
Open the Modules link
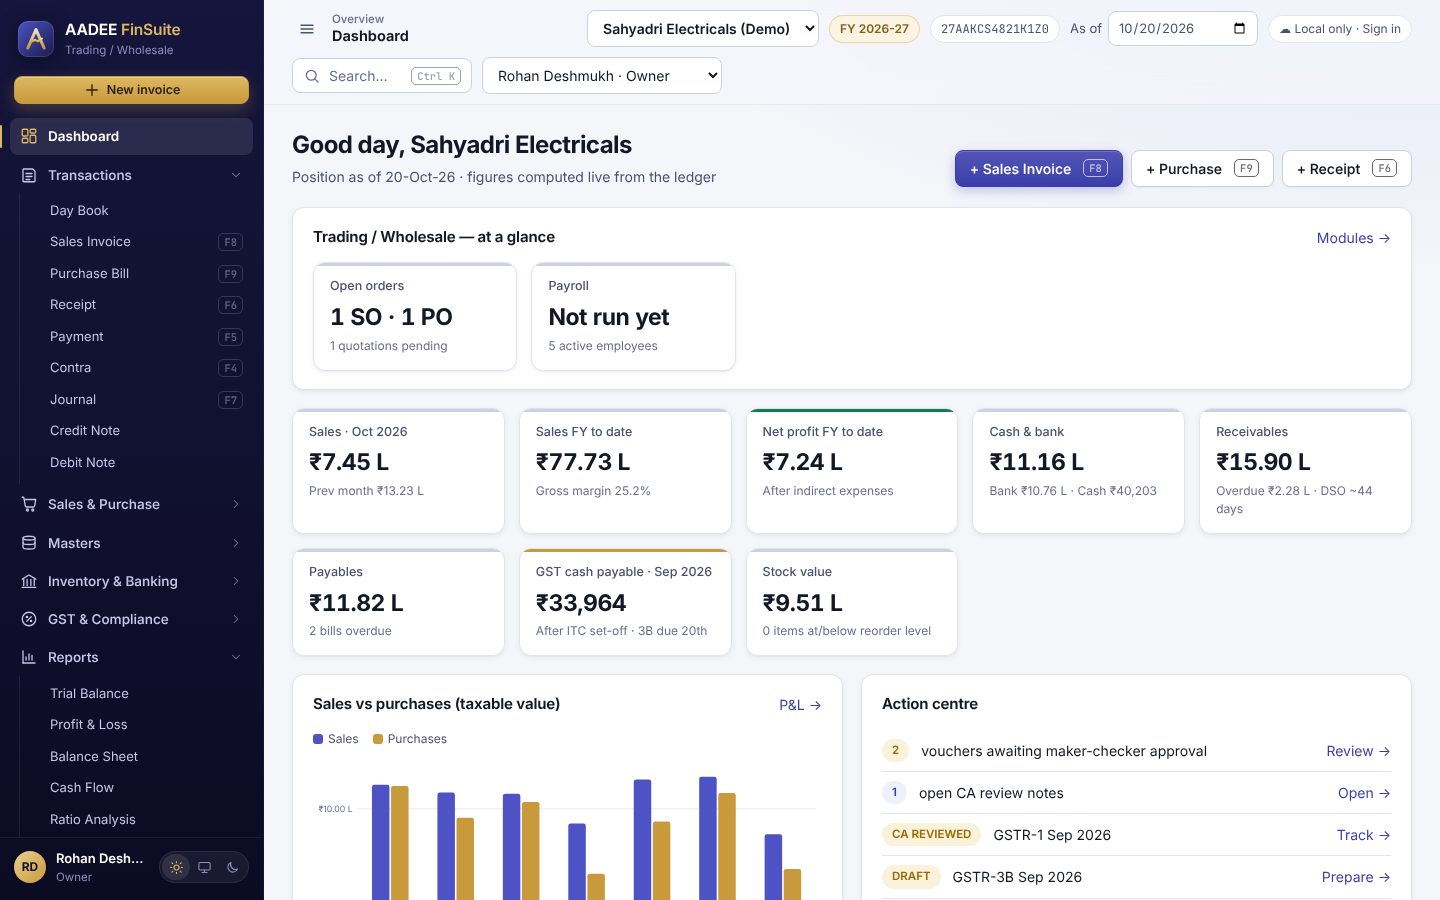[x=1353, y=238]
